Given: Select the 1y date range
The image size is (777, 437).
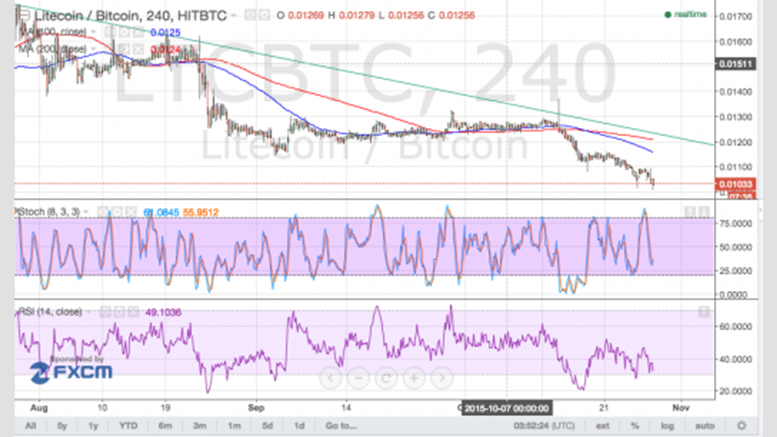Looking at the screenshot, I should coord(93,426).
